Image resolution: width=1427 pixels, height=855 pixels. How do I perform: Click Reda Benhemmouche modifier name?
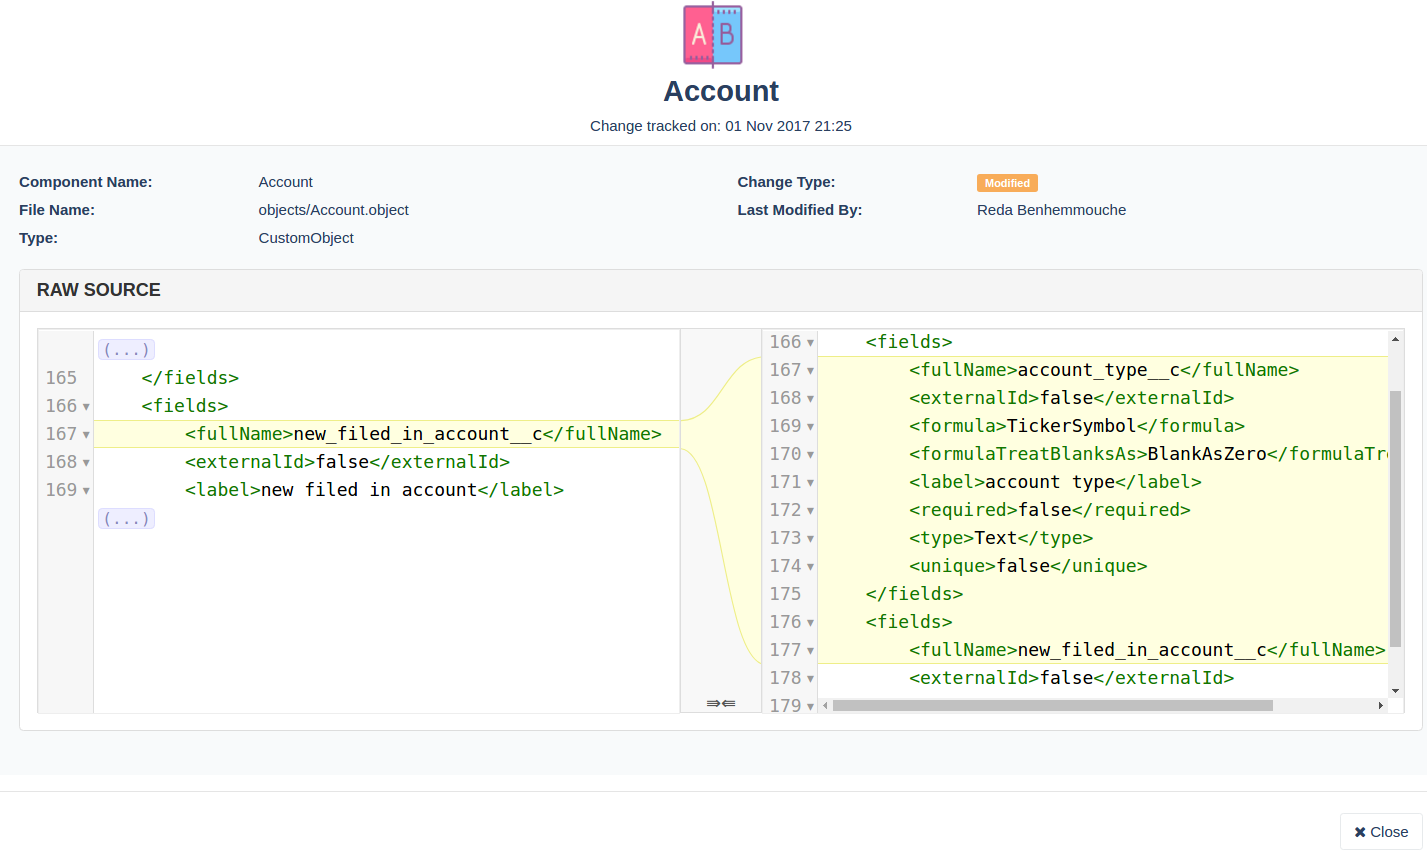1051,210
